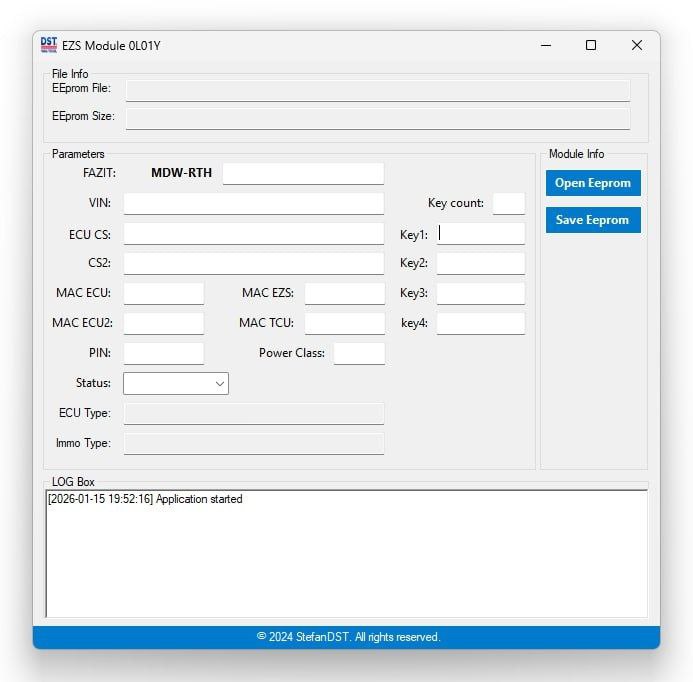
Task: Click the Save Eeprom button
Action: click(x=593, y=220)
